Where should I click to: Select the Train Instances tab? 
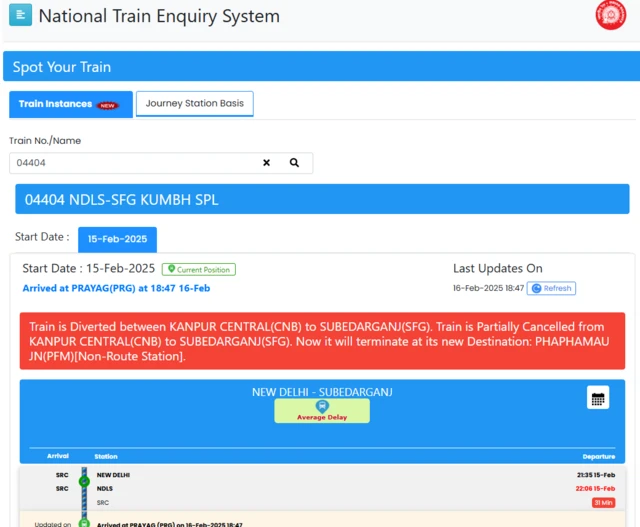[x=71, y=105]
